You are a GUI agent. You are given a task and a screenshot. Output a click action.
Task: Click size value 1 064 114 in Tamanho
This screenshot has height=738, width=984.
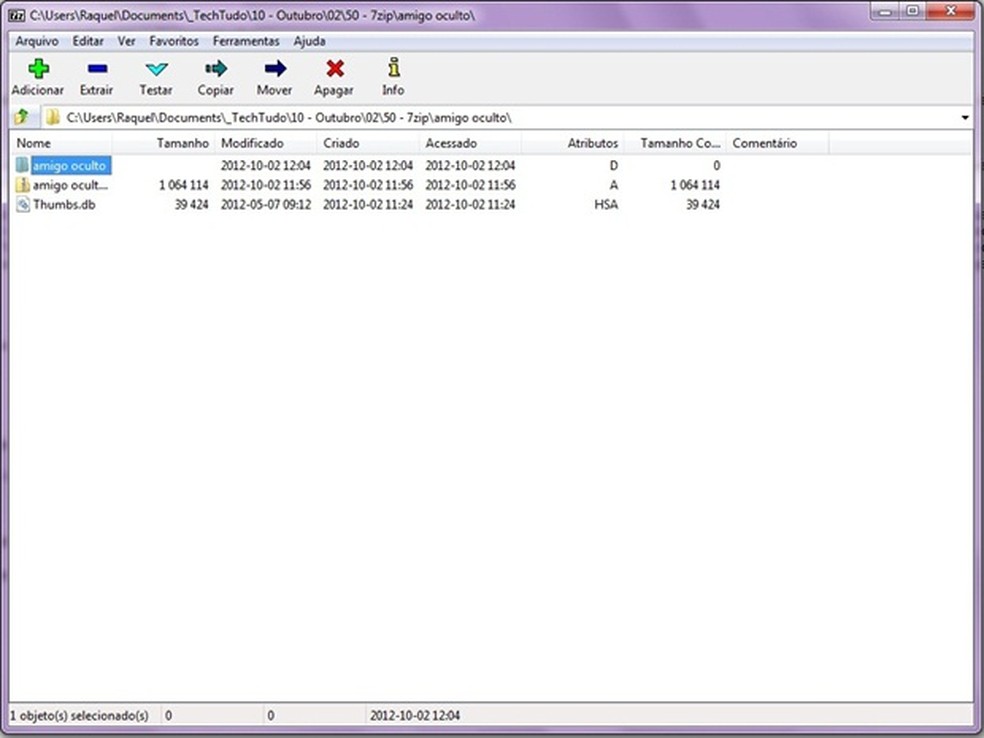coord(183,185)
